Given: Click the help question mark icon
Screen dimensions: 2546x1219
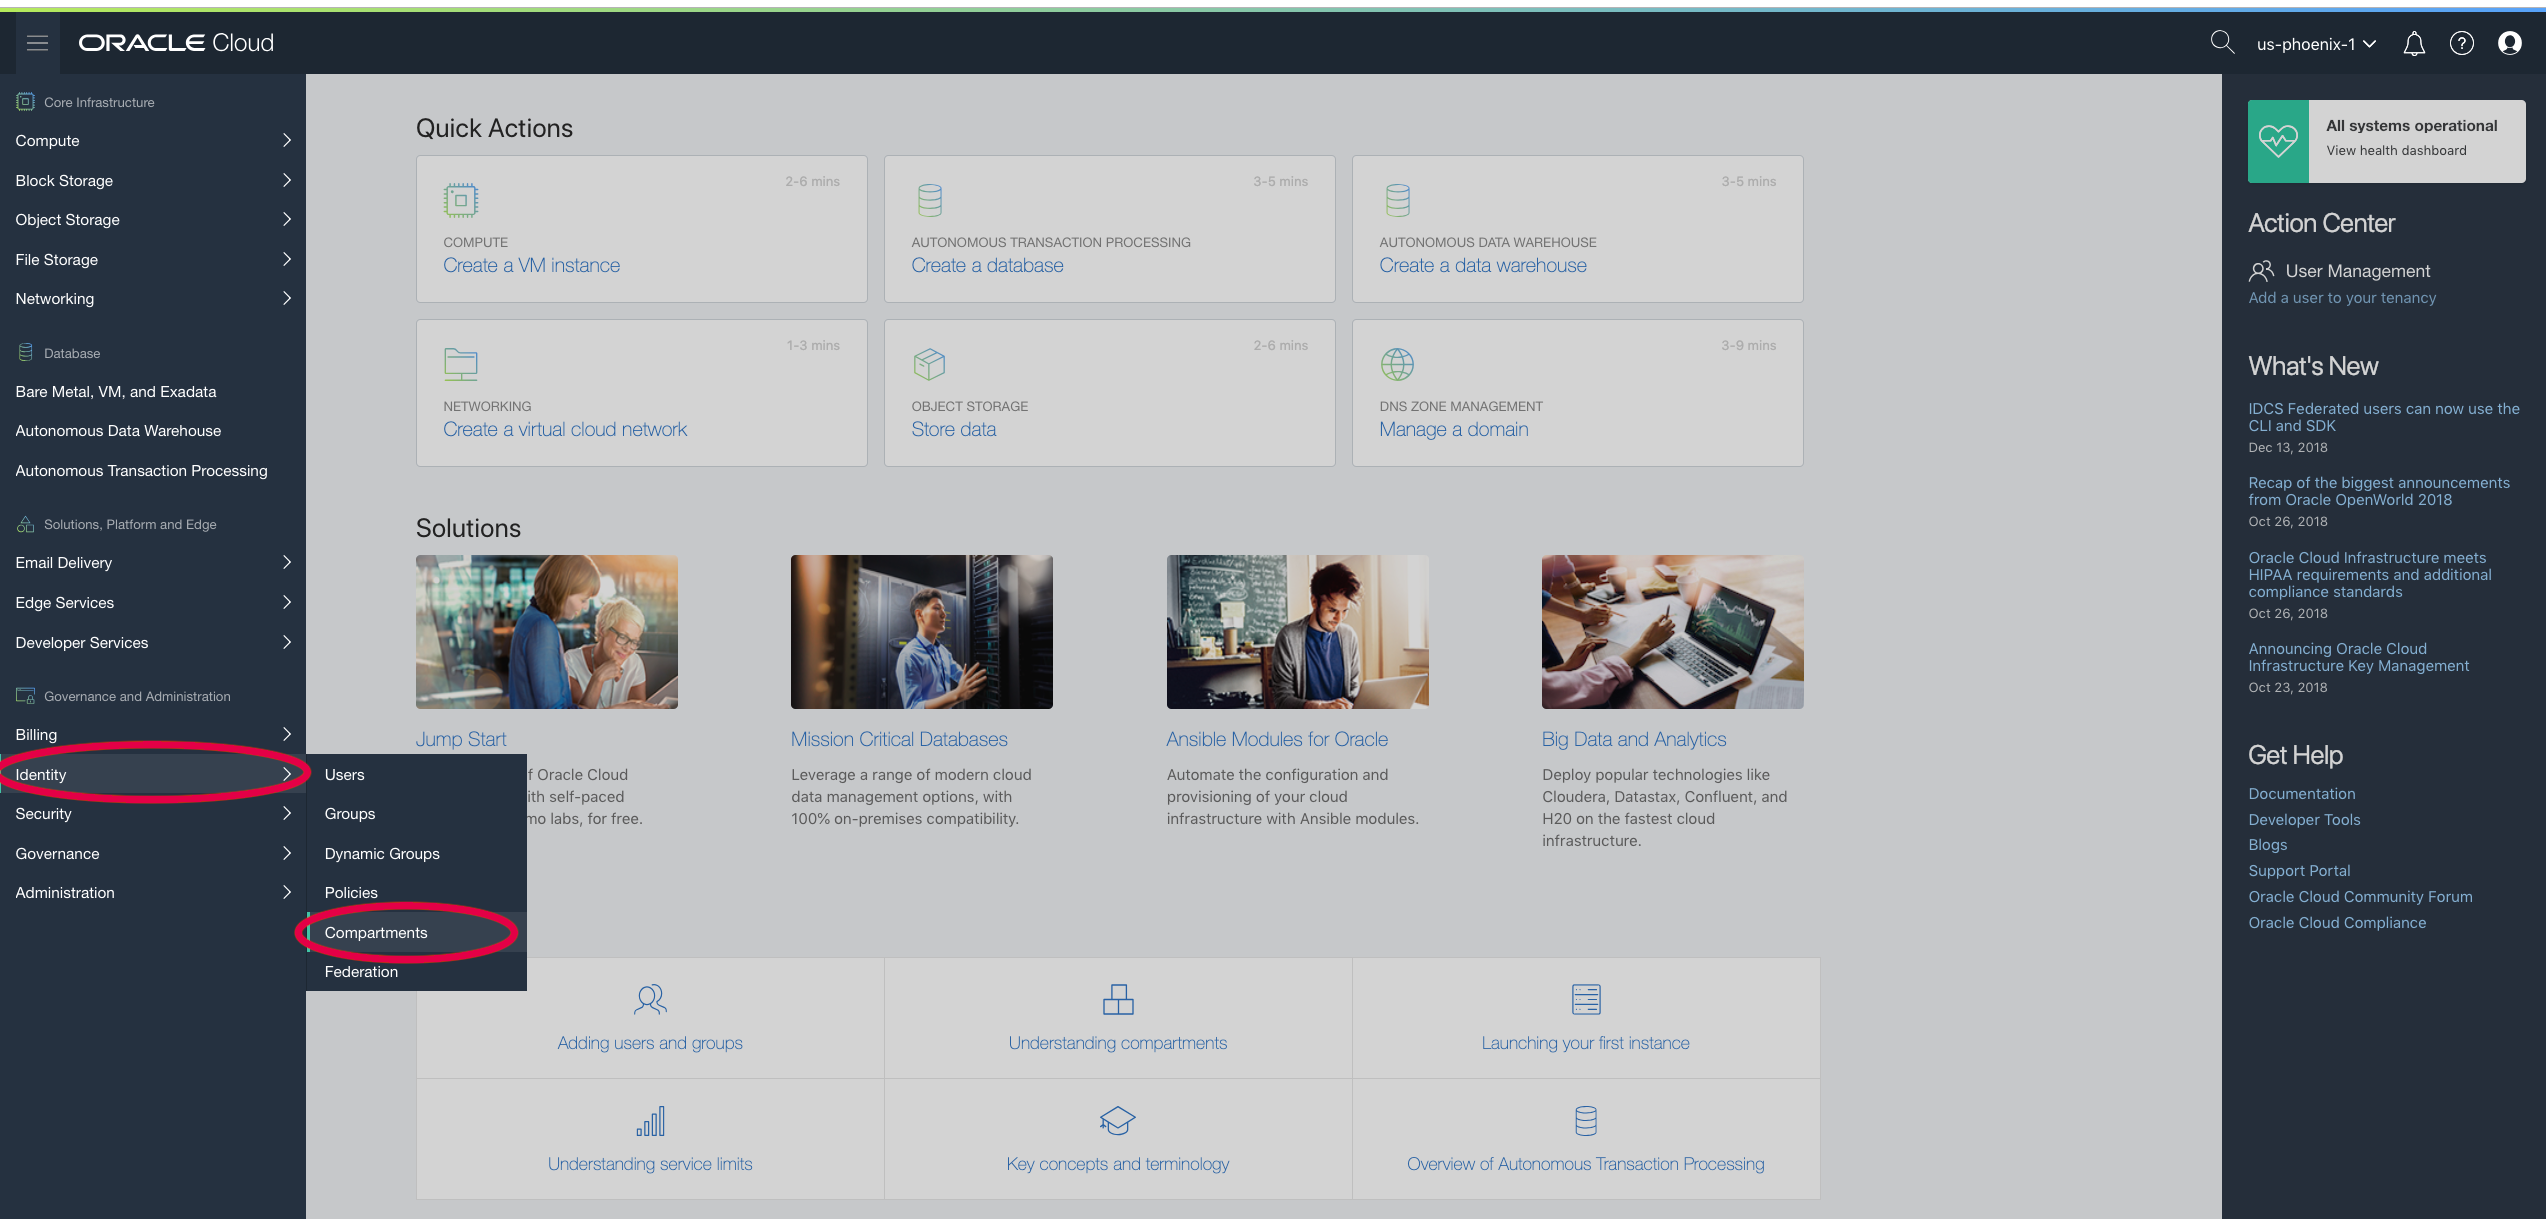Looking at the screenshot, I should click(2461, 43).
